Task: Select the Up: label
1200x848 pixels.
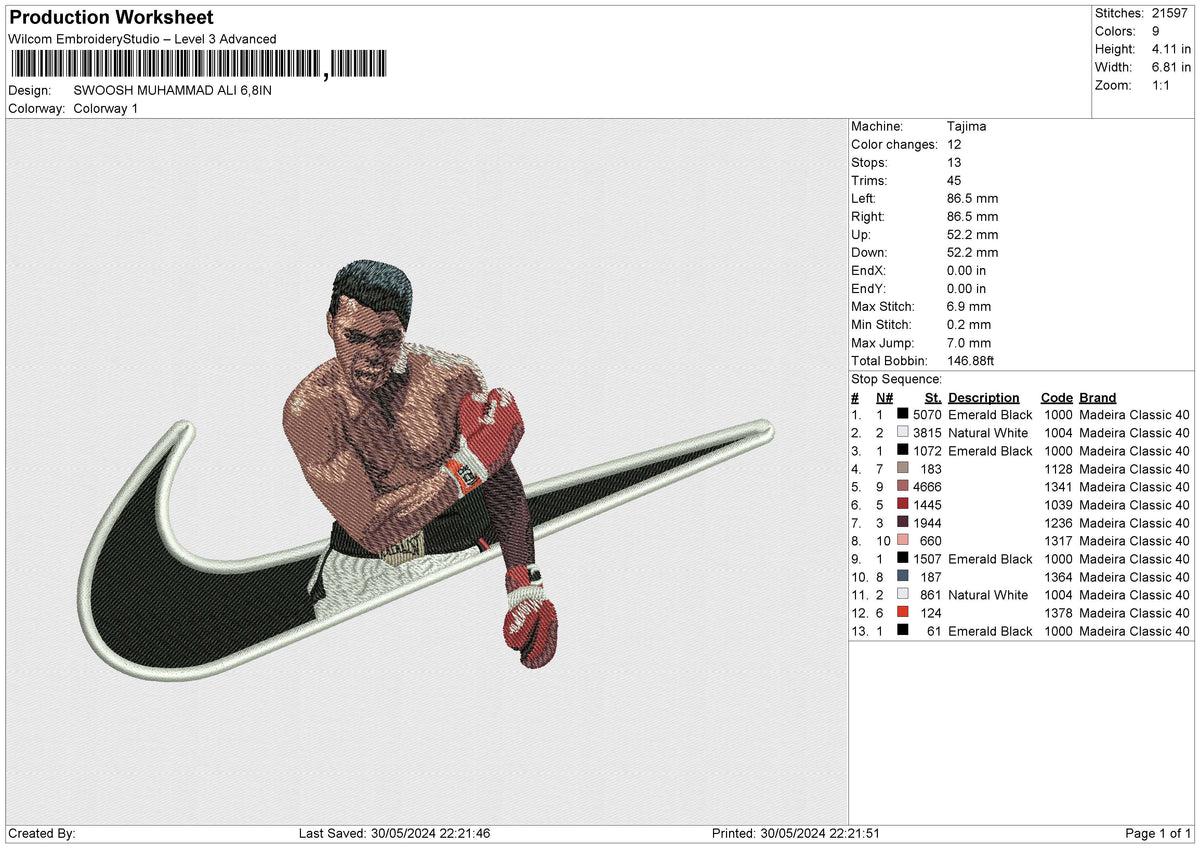Action: click(860, 235)
